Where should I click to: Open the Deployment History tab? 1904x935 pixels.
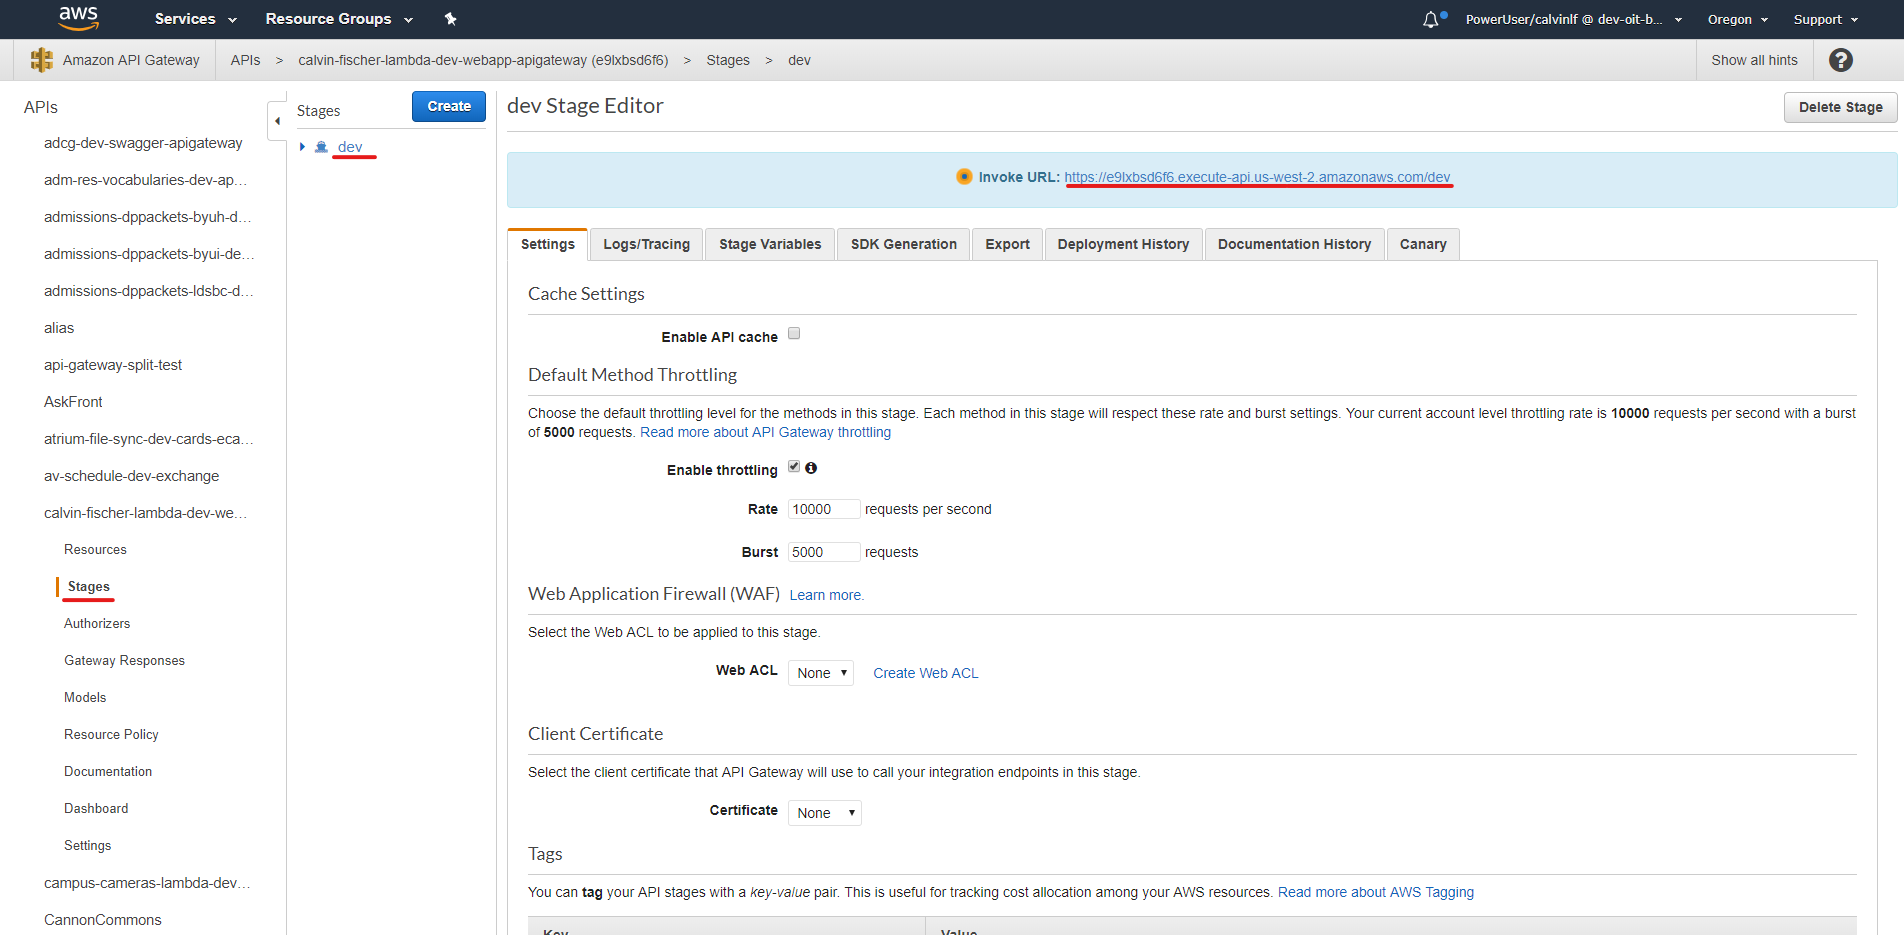(1123, 244)
